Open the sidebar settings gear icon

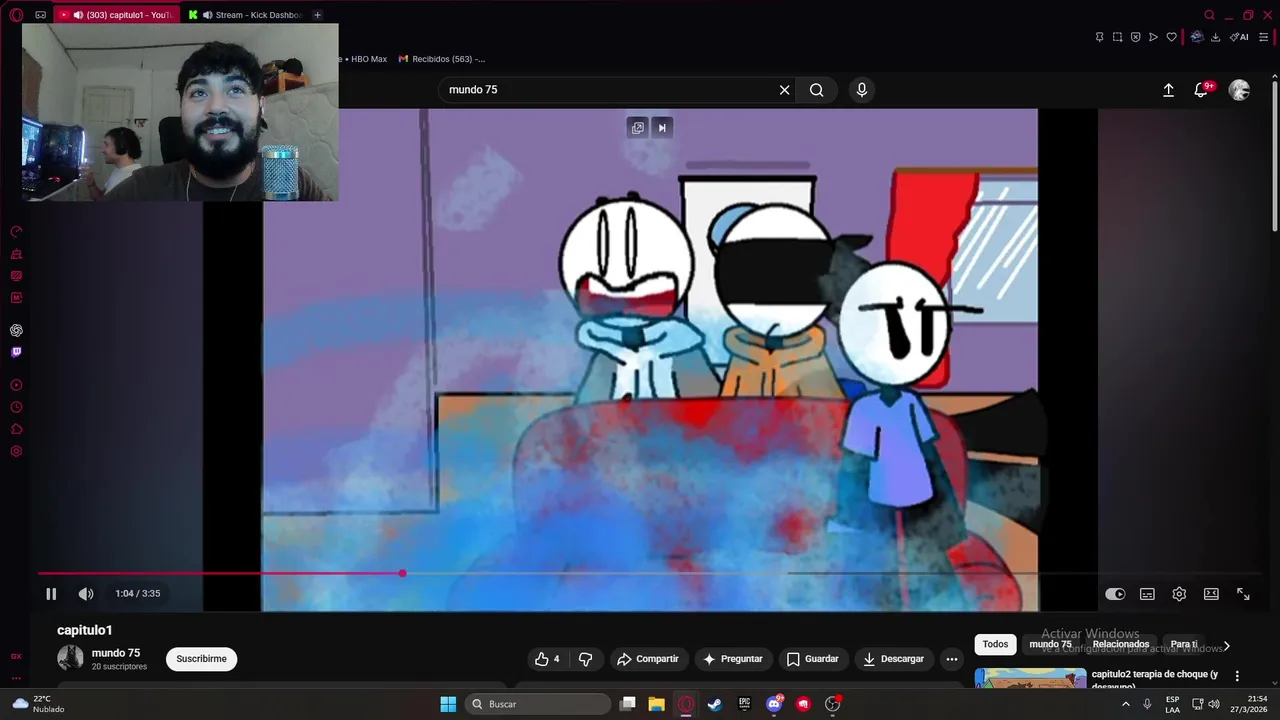[x=16, y=451]
